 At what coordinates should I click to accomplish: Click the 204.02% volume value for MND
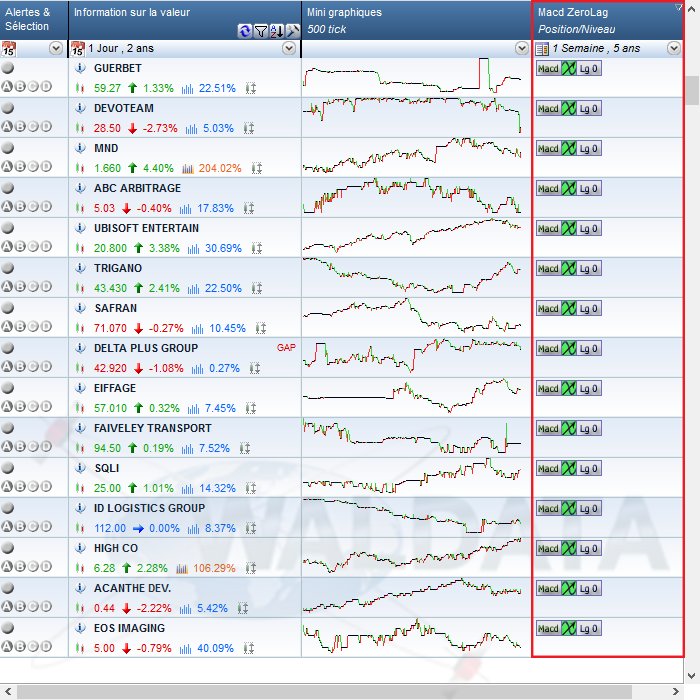220,168
